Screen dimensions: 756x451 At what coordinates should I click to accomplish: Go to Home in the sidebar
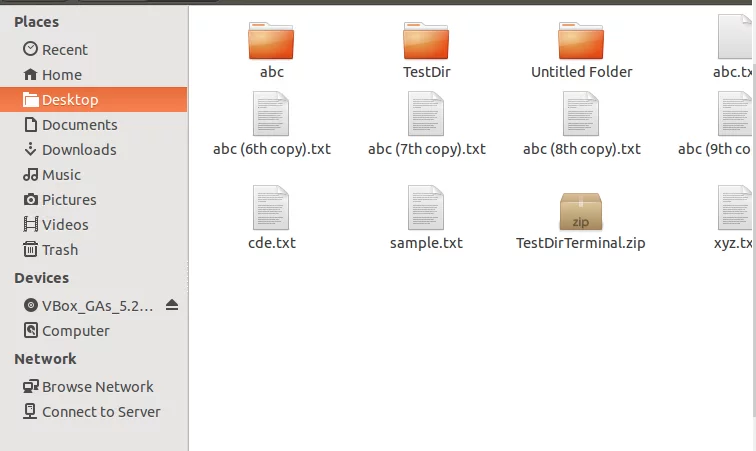[61, 74]
